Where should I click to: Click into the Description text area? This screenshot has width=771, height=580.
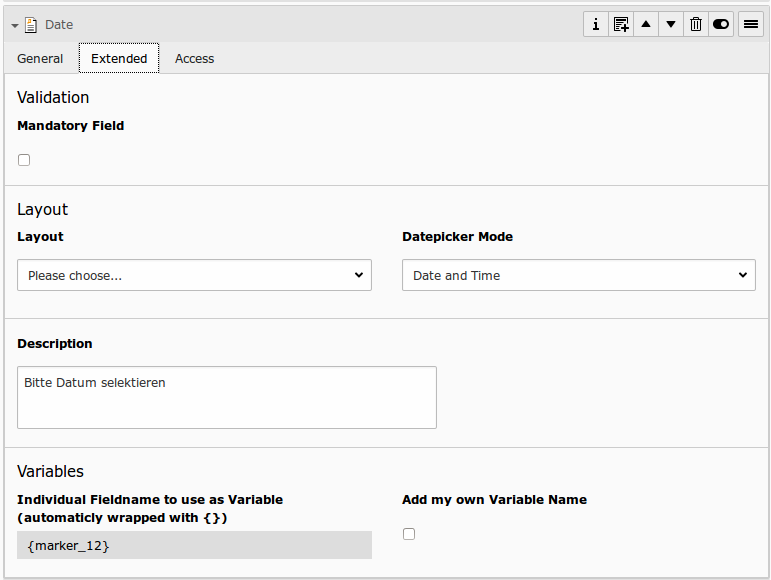pos(227,397)
